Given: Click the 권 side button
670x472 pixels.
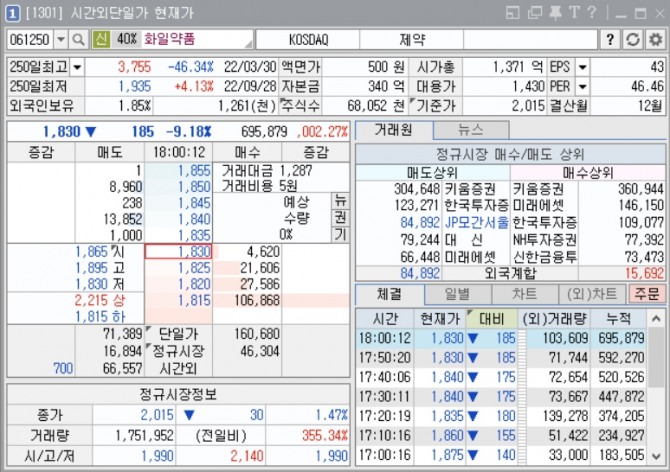Looking at the screenshot, I should (x=340, y=216).
